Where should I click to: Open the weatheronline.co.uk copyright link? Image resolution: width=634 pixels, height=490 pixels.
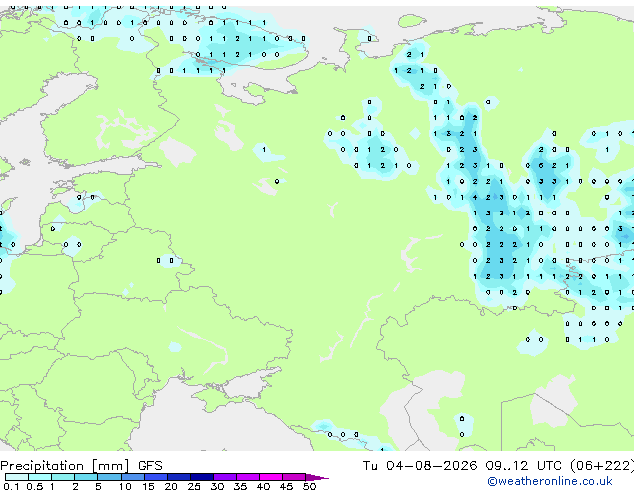click(x=550, y=481)
